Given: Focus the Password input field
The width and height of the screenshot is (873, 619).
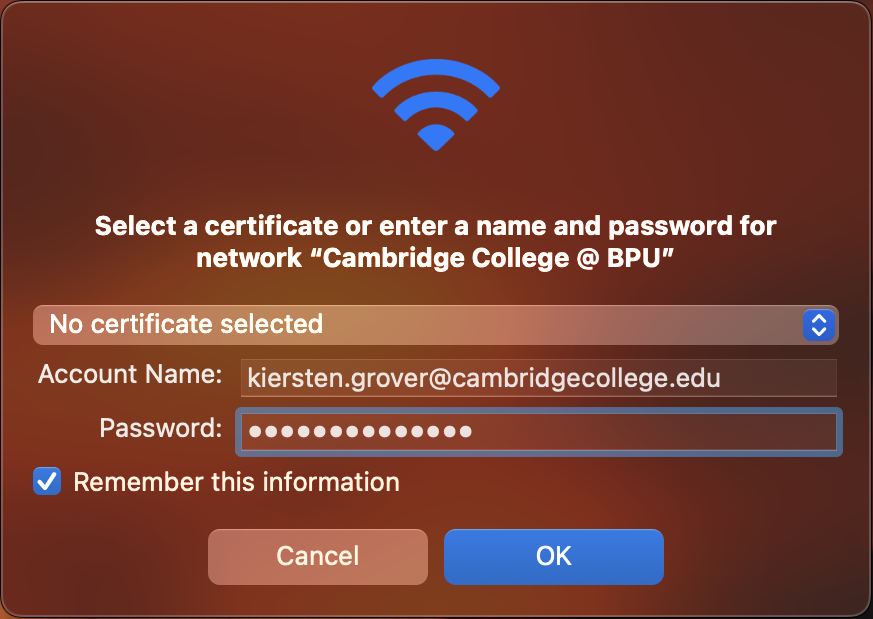Looking at the screenshot, I should pyautogui.click(x=538, y=431).
